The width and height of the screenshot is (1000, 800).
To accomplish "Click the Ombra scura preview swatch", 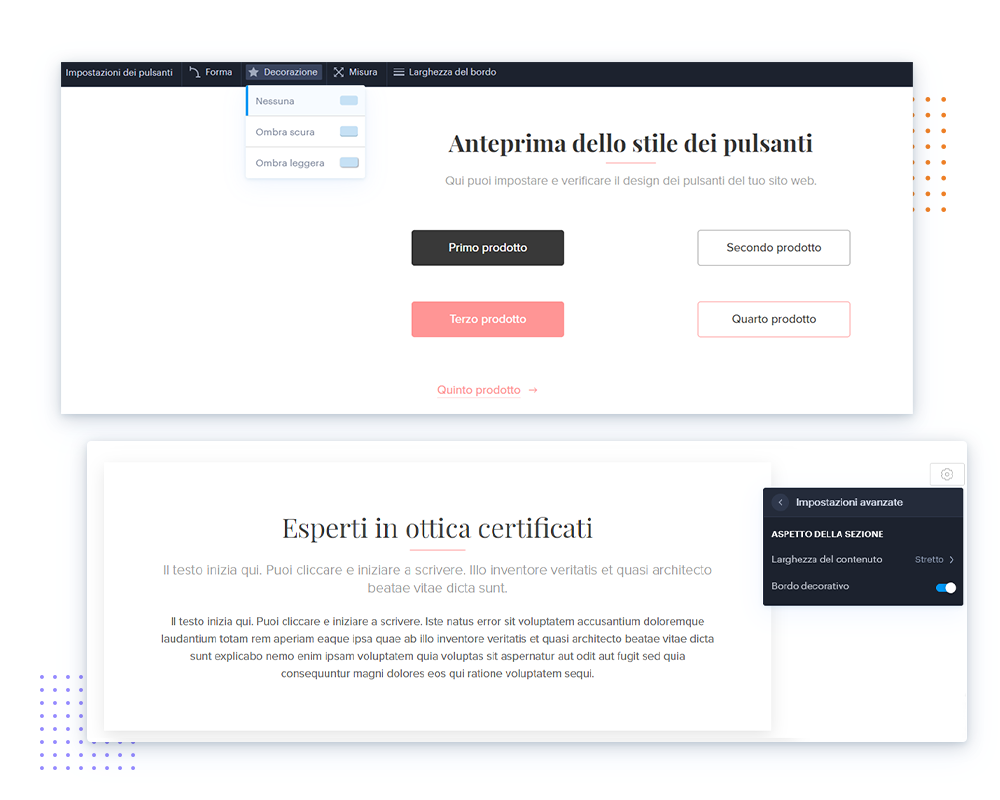I will click(349, 131).
